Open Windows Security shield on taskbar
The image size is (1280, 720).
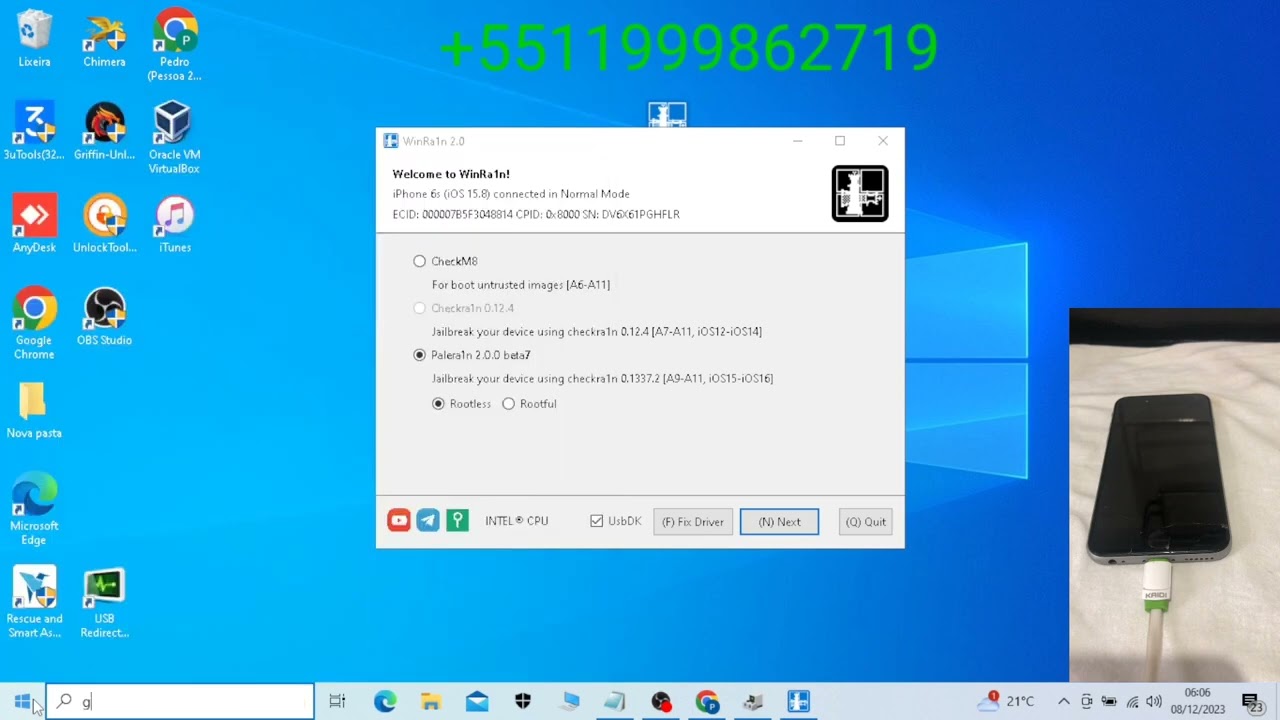(523, 702)
